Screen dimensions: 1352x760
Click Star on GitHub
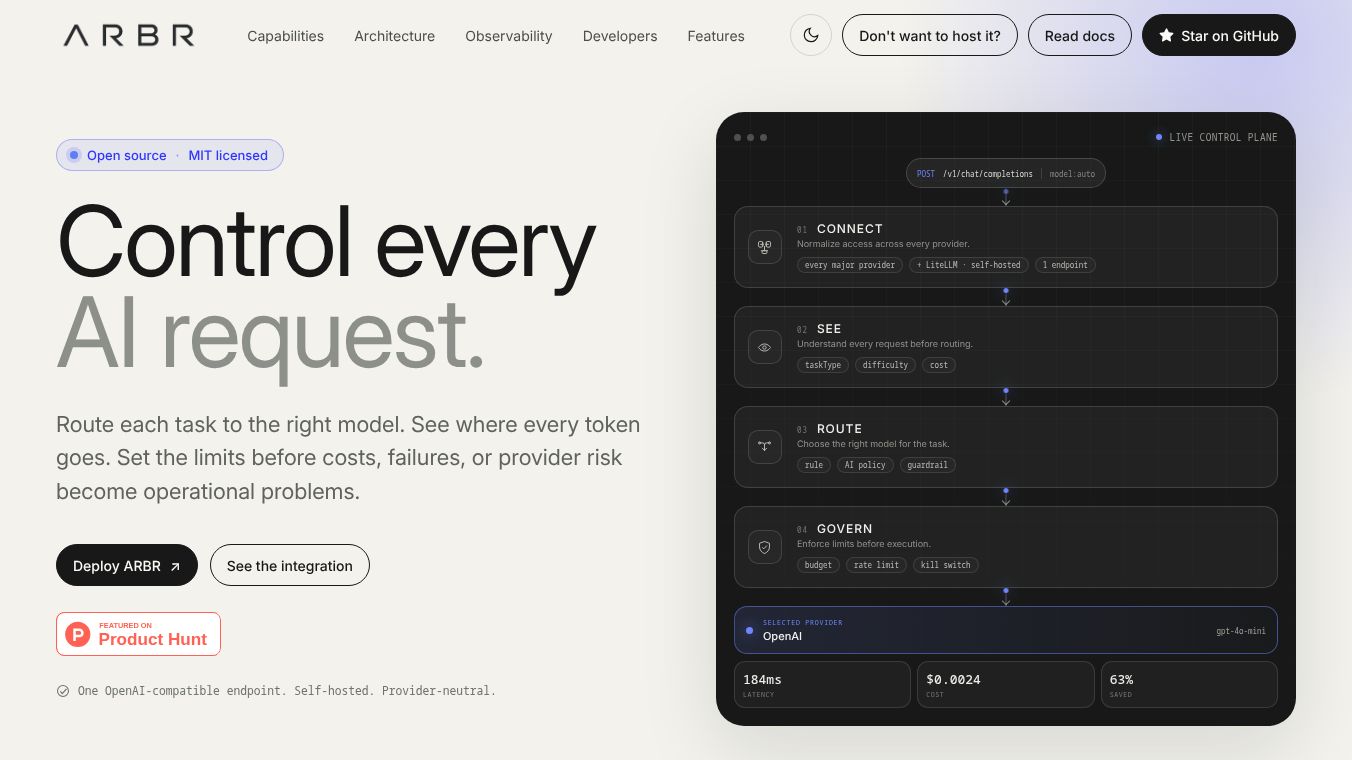pos(1219,35)
